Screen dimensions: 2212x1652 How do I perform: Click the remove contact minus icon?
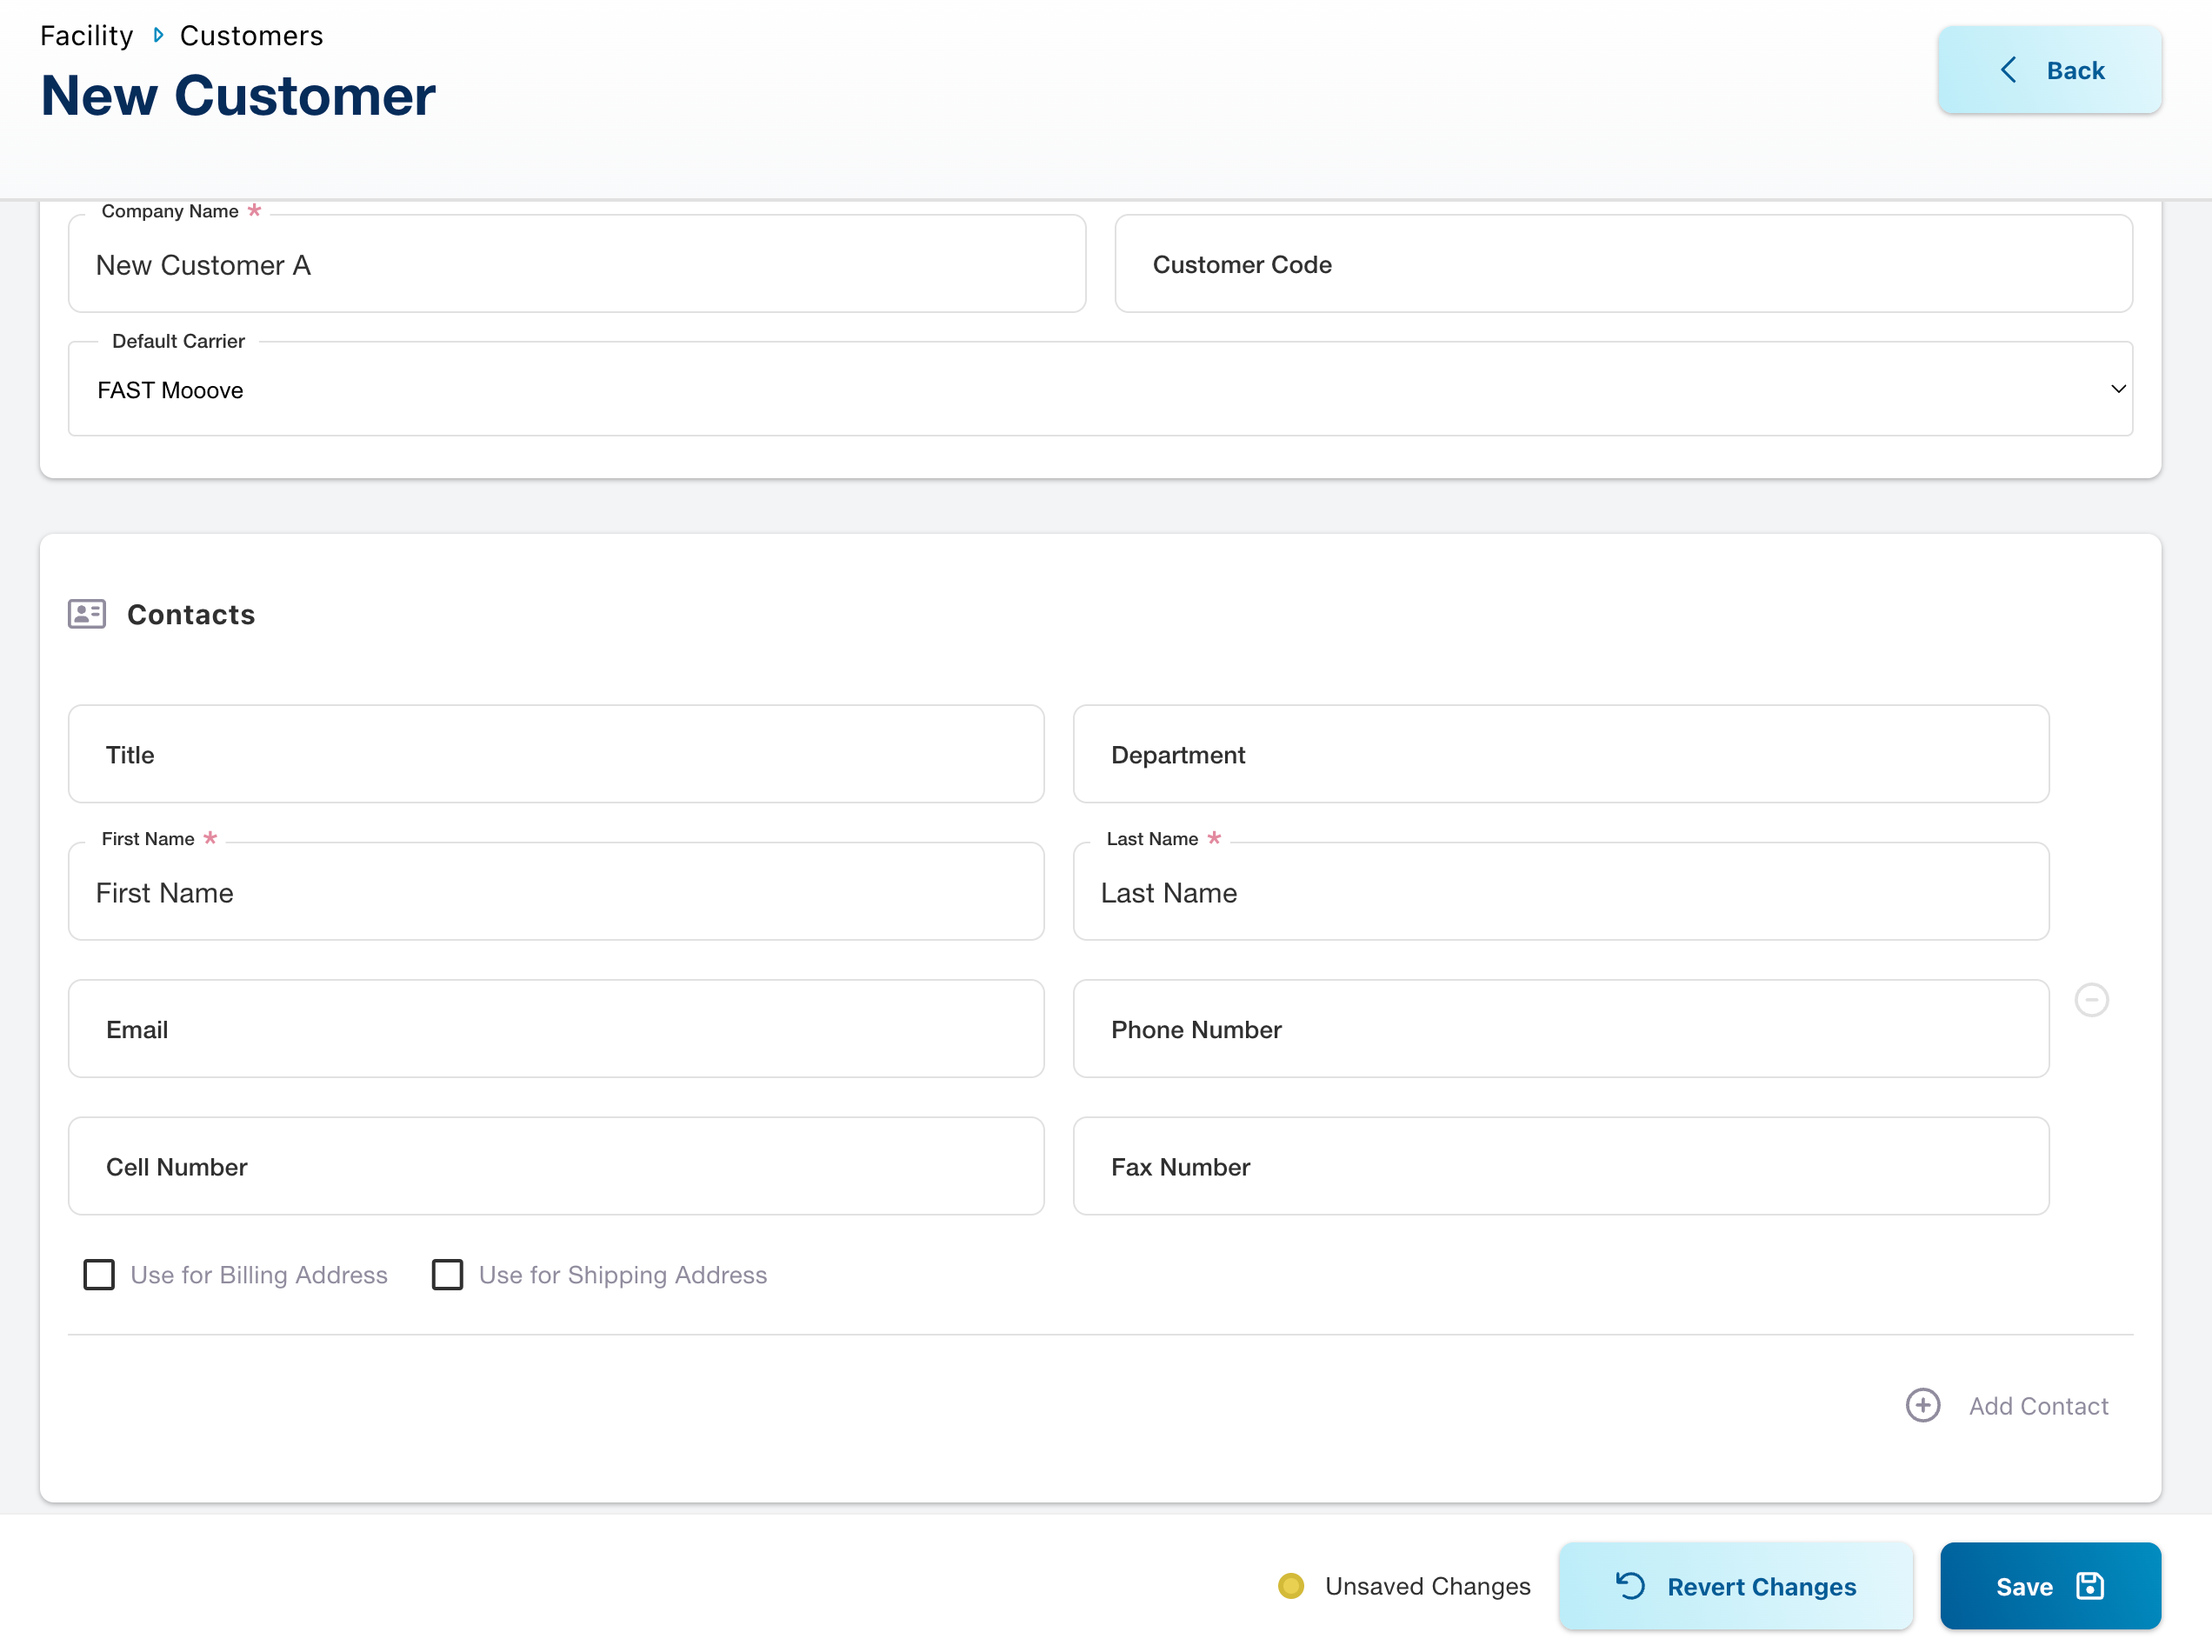point(2091,1000)
